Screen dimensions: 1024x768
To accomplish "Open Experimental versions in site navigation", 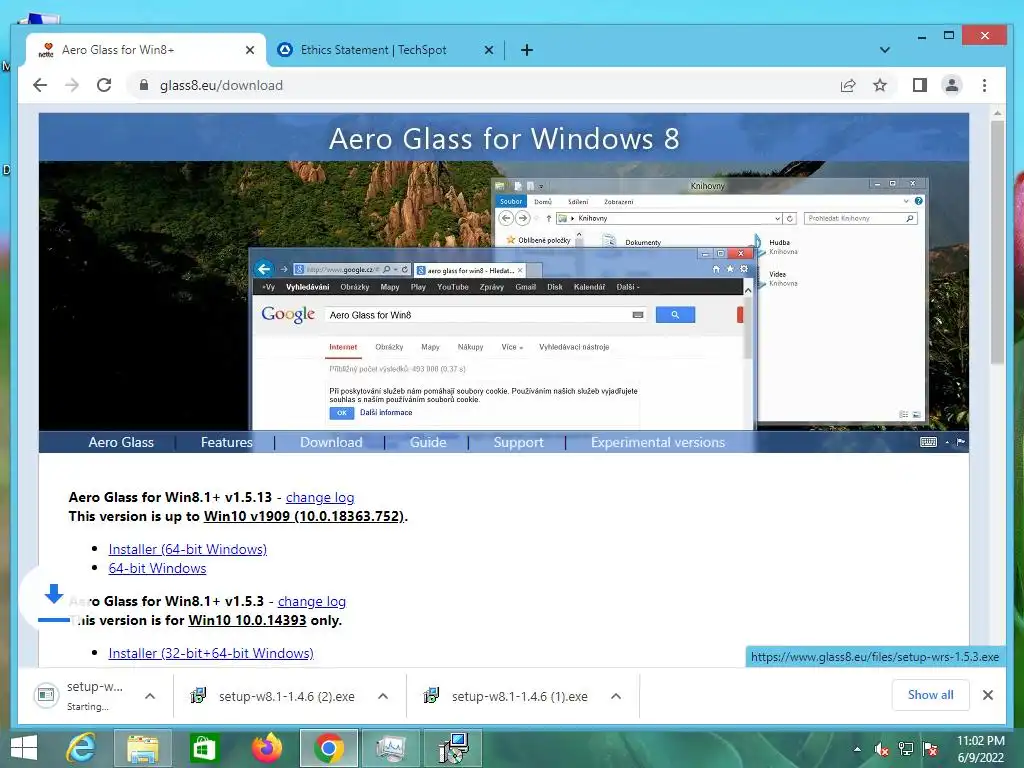I will pyautogui.click(x=658, y=442).
